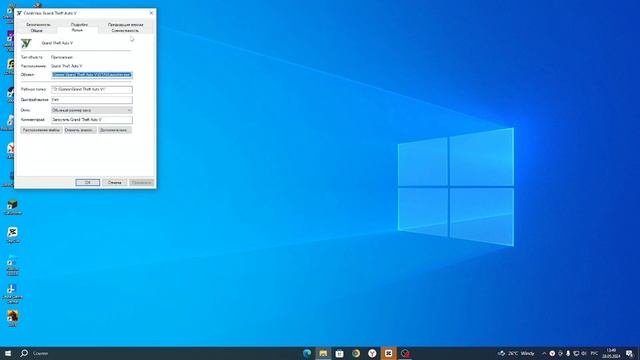Click the GTA V logo icon in dialog
The height and width of the screenshot is (360, 640).
pos(26,43)
